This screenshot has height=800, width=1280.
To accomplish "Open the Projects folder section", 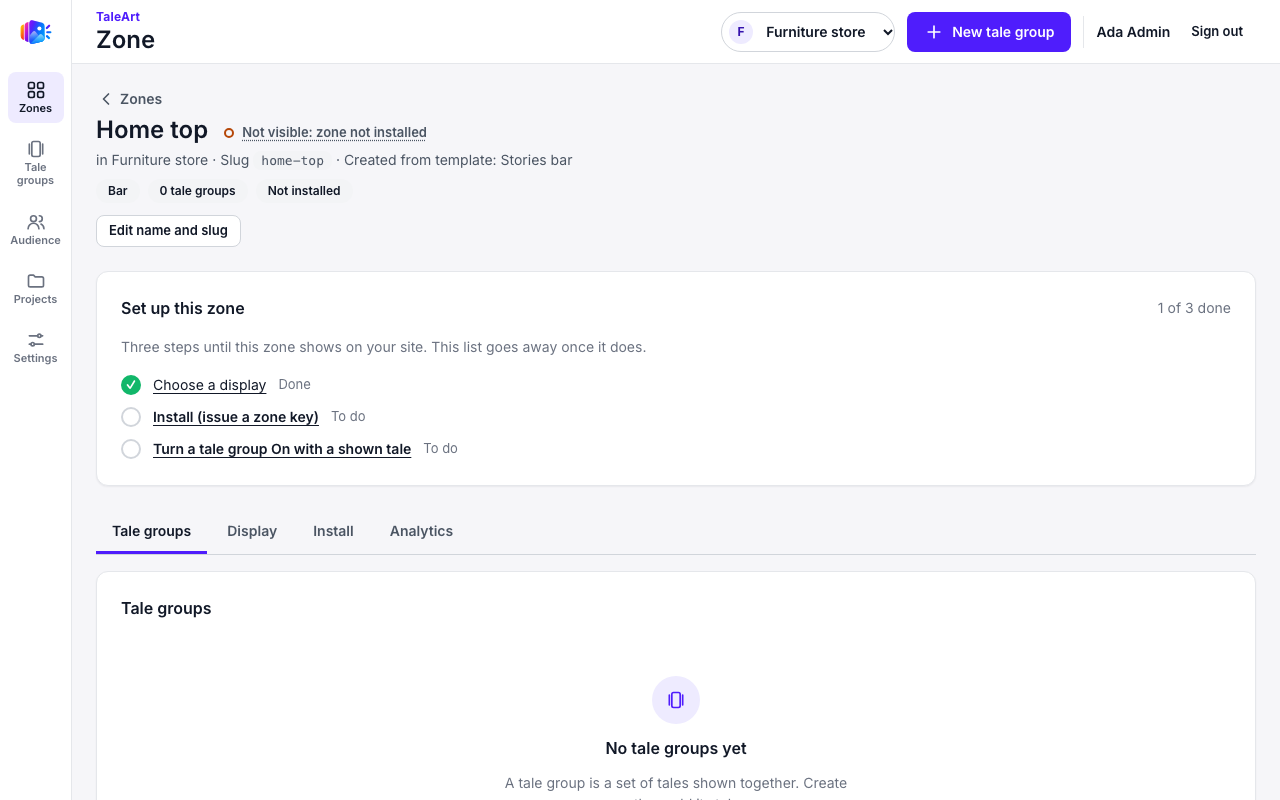I will [x=36, y=289].
